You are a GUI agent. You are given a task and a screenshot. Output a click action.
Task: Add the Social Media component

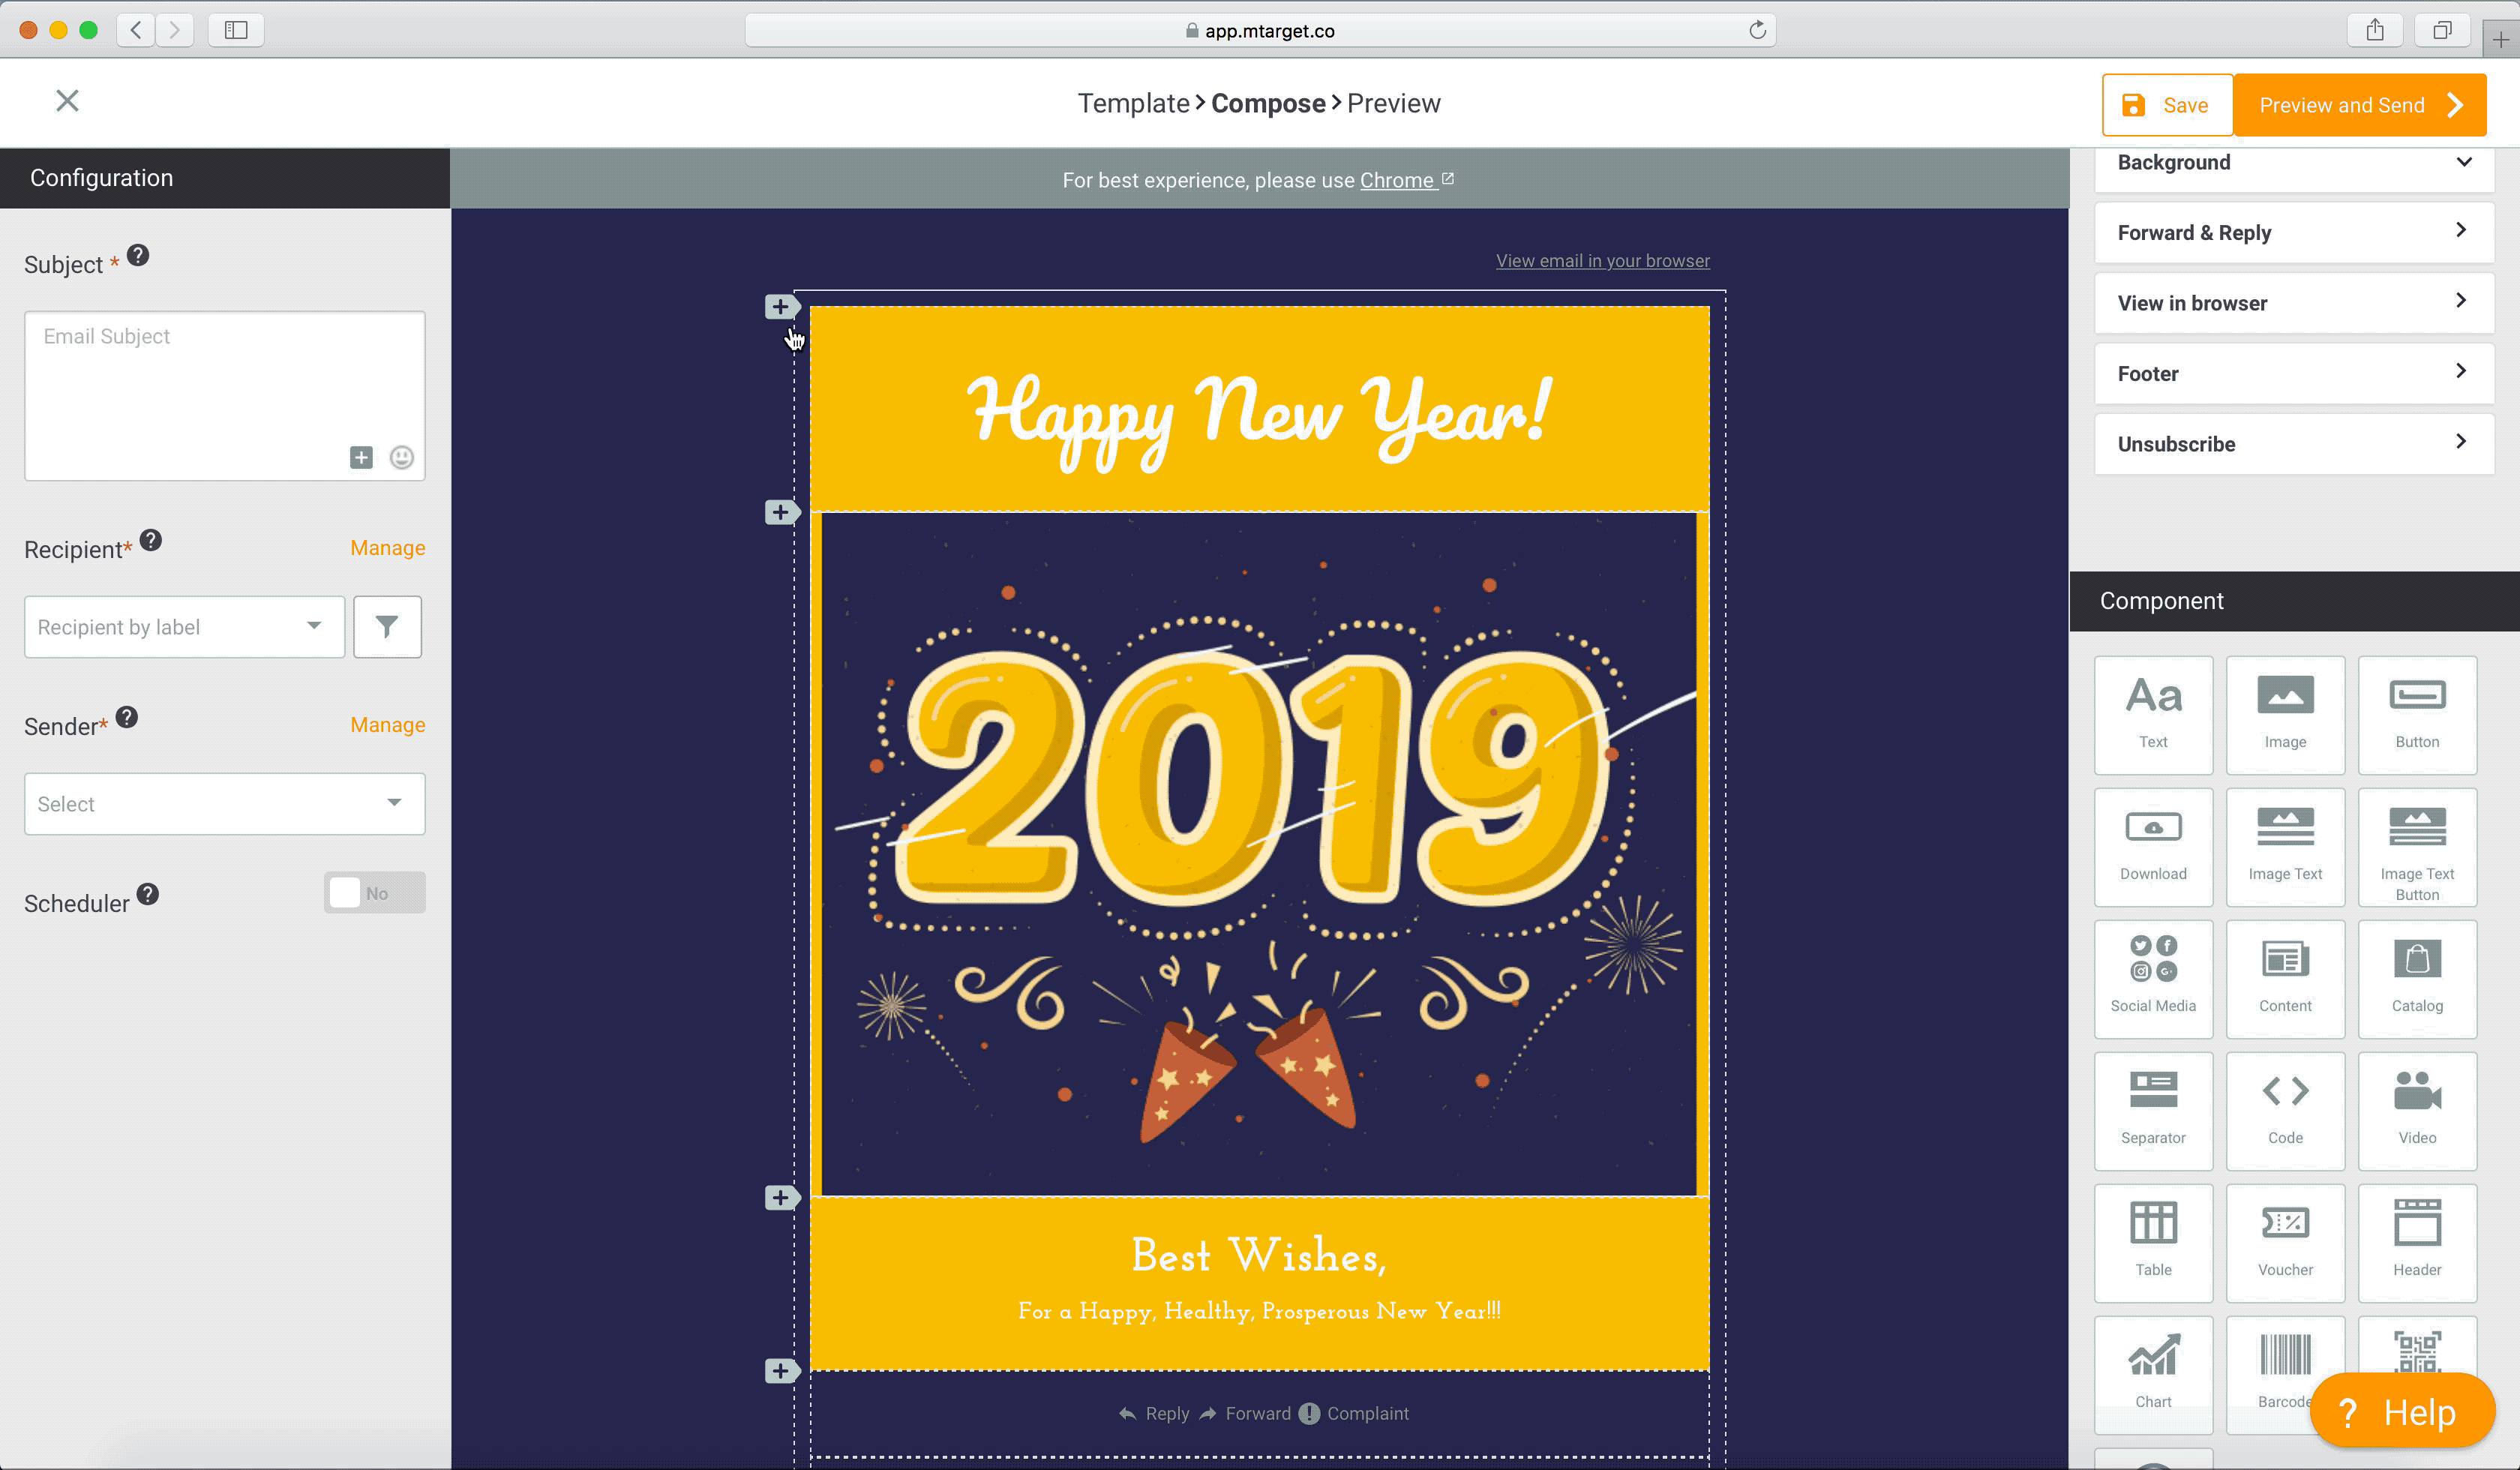point(2152,977)
